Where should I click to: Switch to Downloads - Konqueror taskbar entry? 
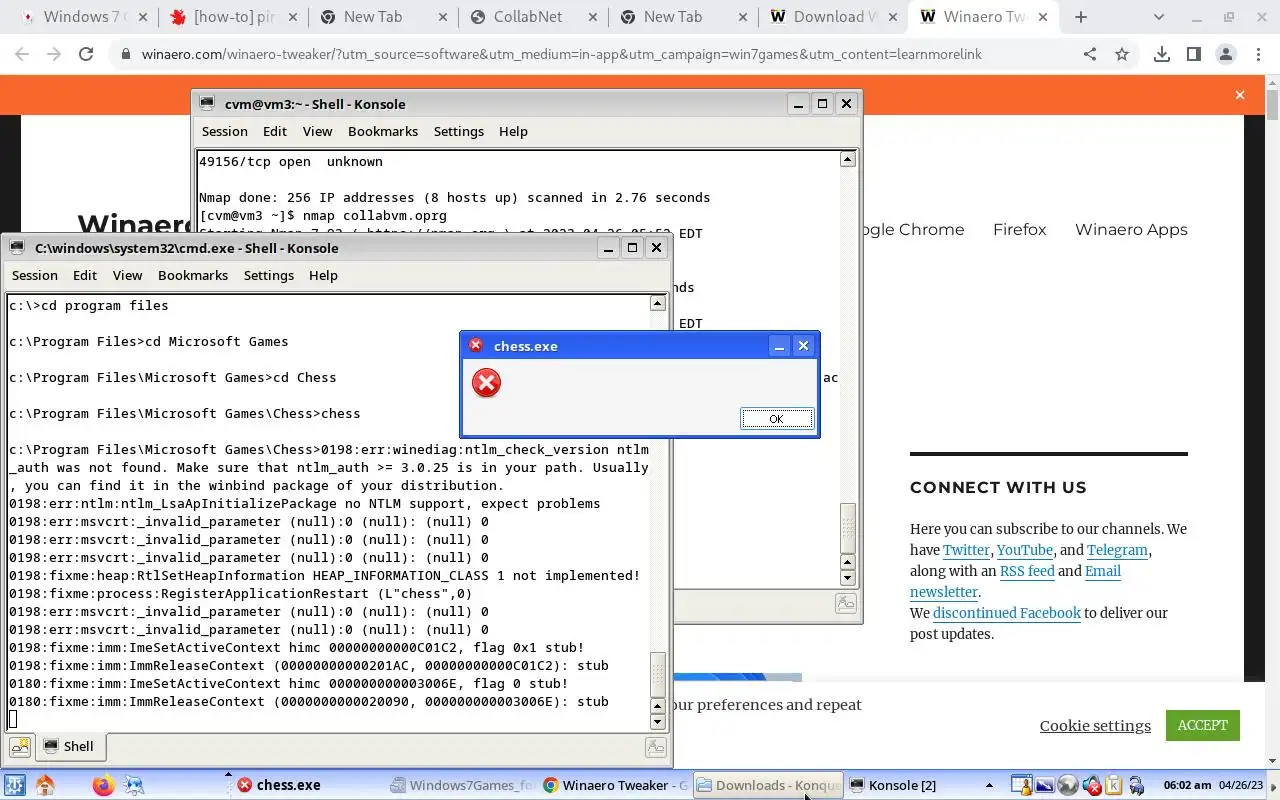[x=768, y=785]
